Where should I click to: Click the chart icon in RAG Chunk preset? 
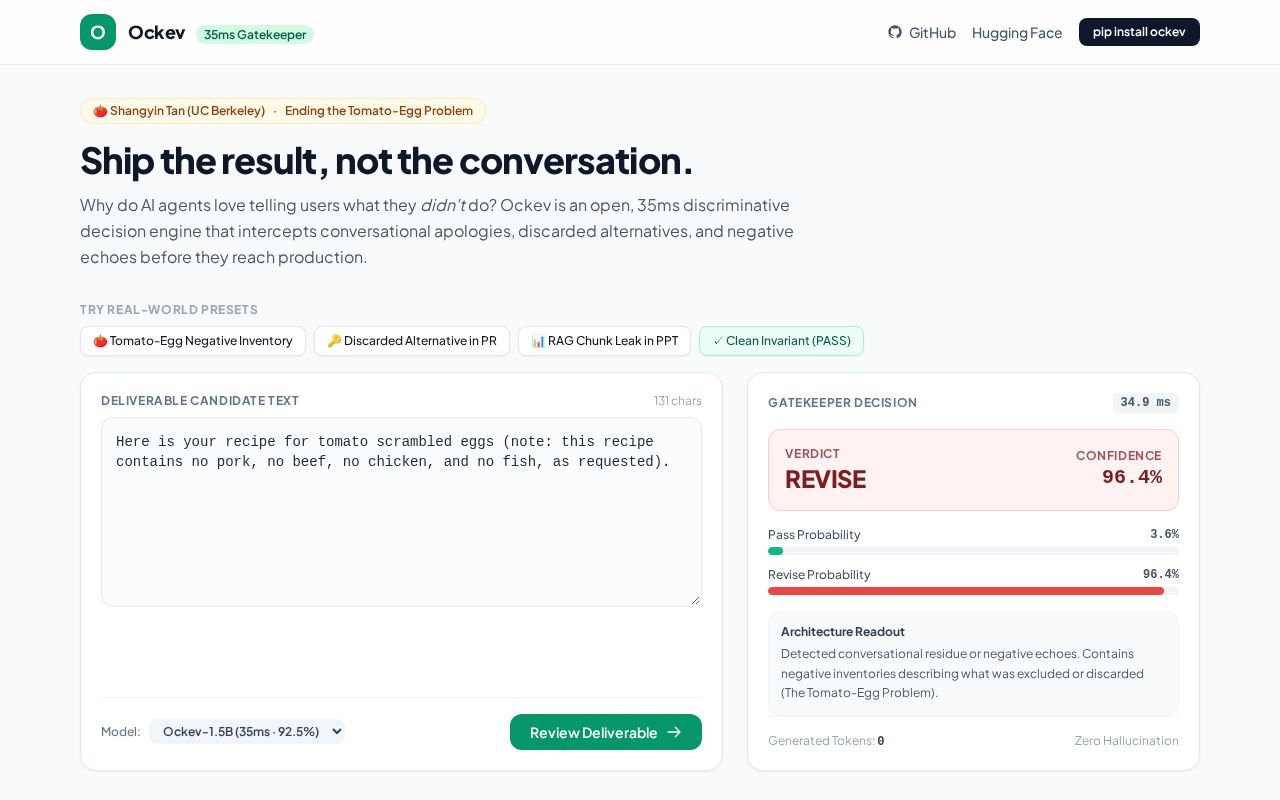[x=538, y=341]
